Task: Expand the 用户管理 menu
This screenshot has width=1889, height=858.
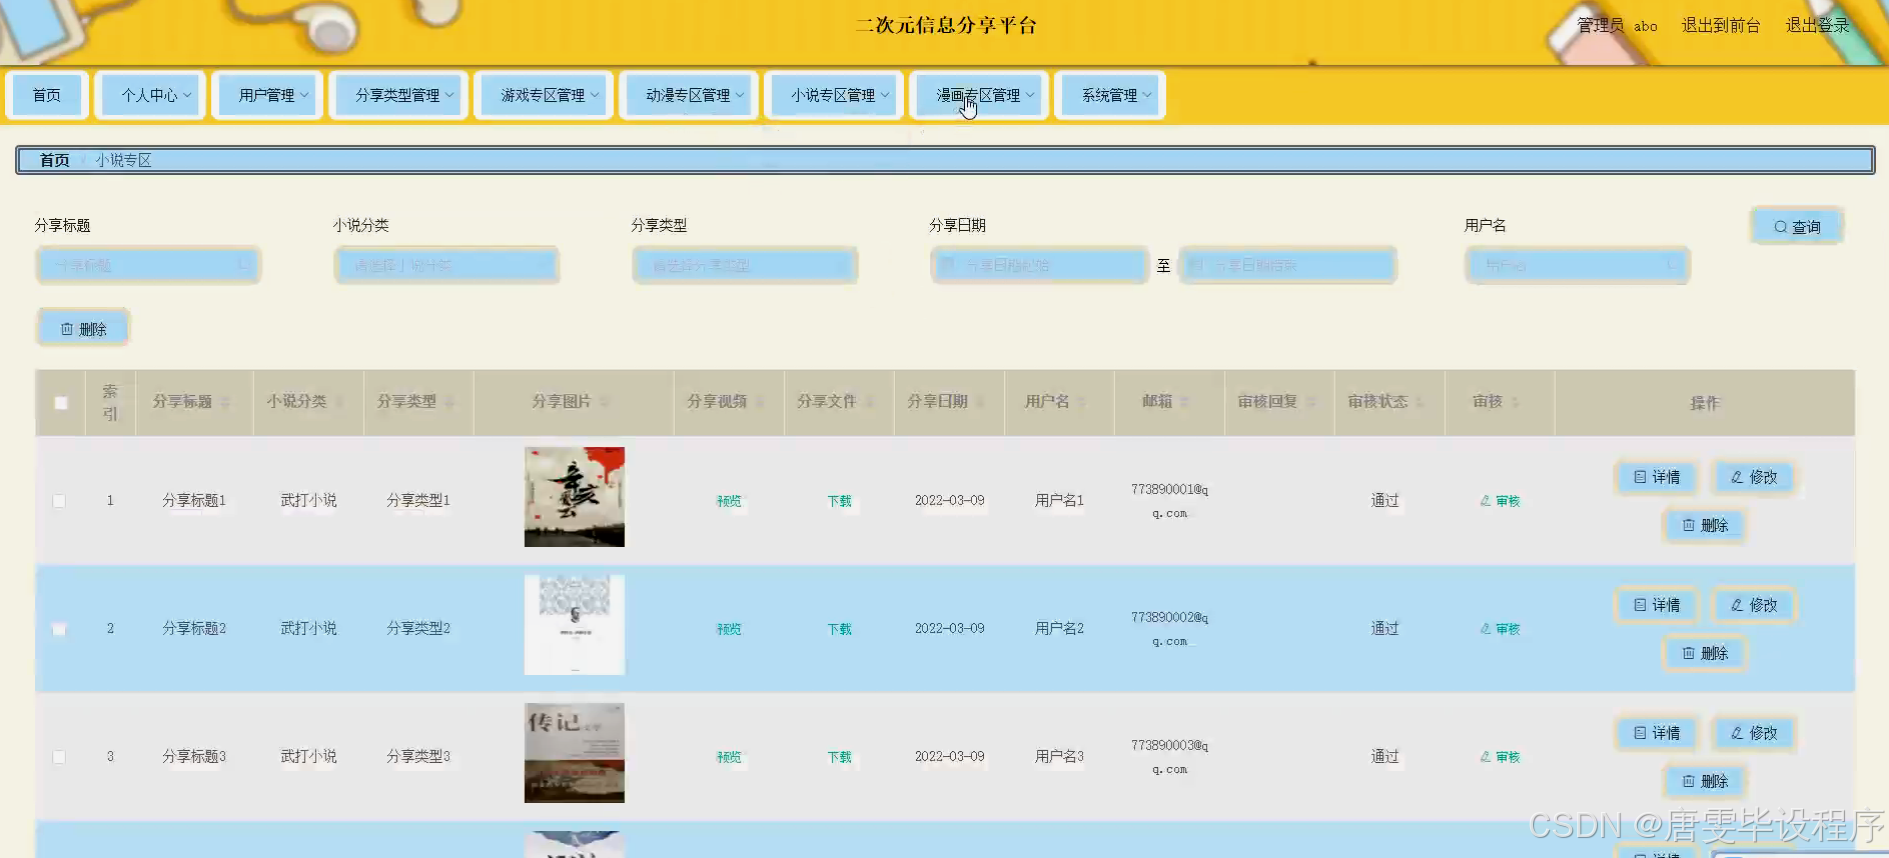Action: coord(267,95)
